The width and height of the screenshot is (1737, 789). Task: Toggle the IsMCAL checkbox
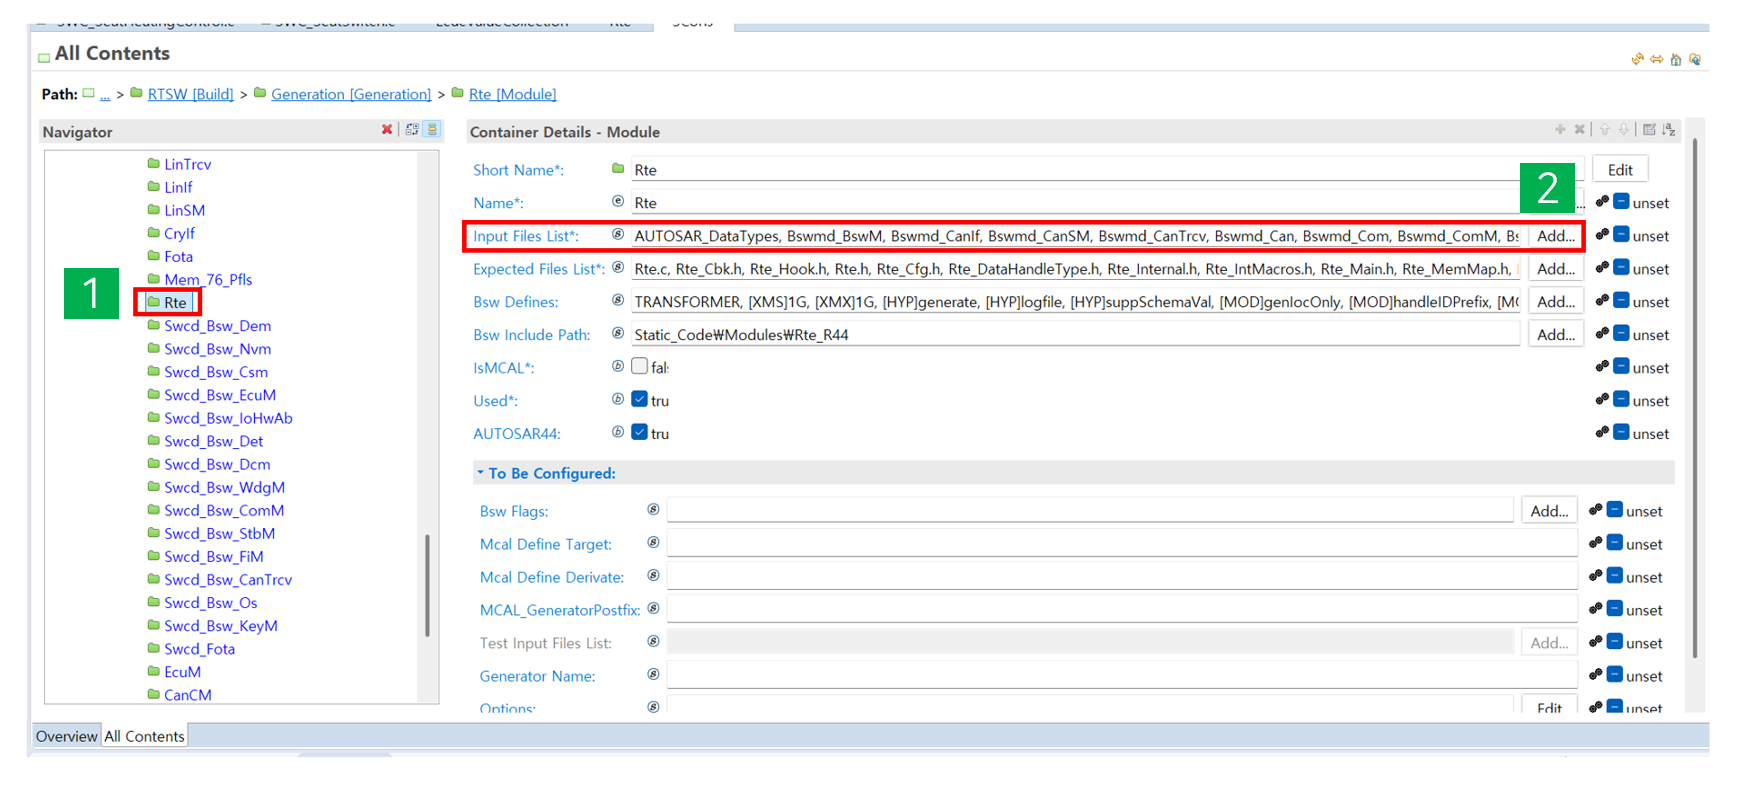click(x=640, y=367)
